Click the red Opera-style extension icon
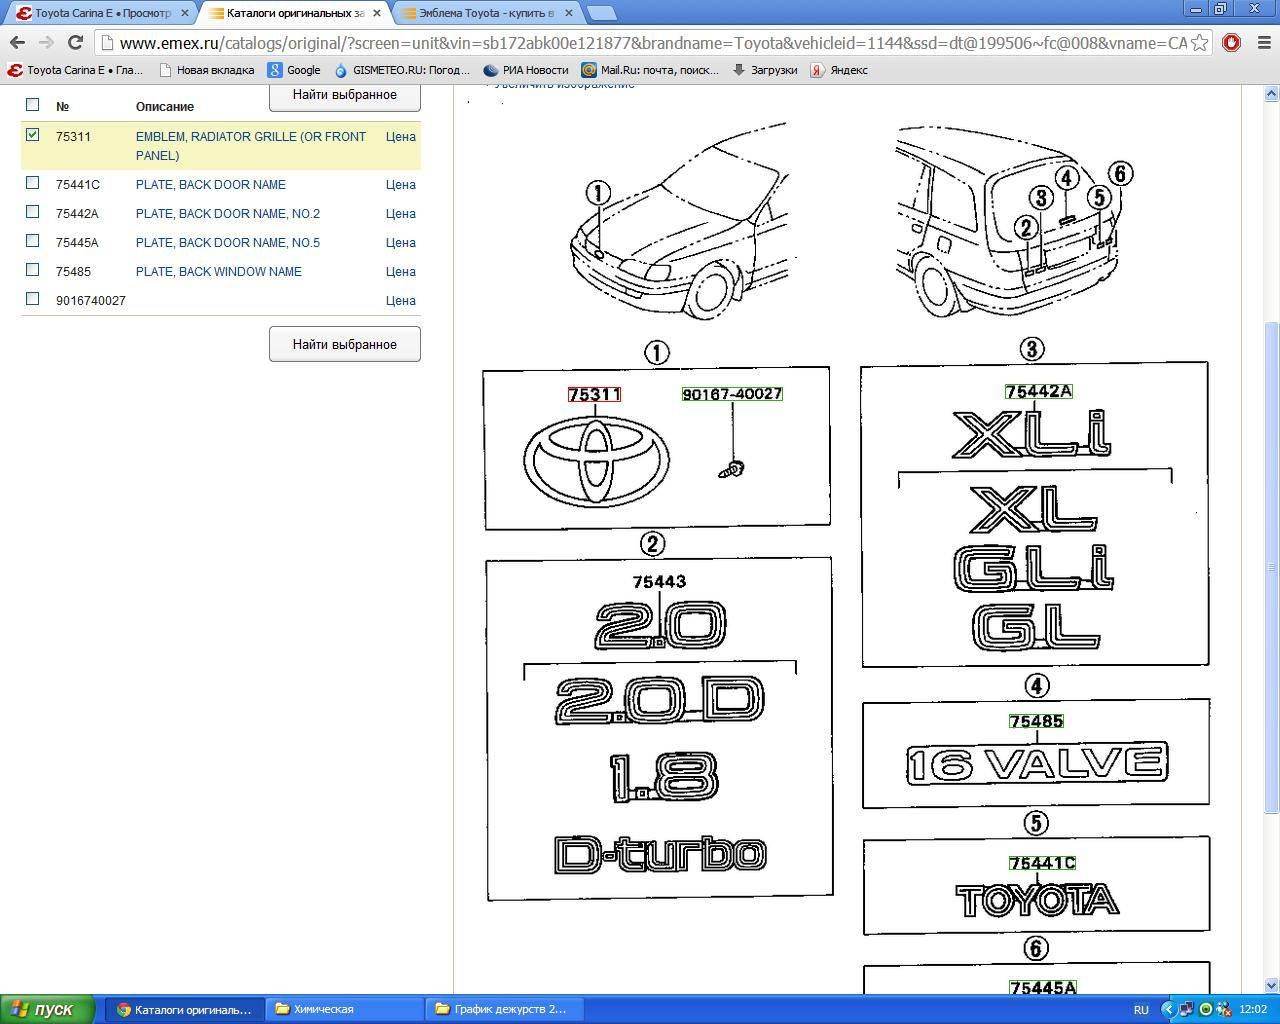This screenshot has height=1024, width=1280. (x=1231, y=43)
